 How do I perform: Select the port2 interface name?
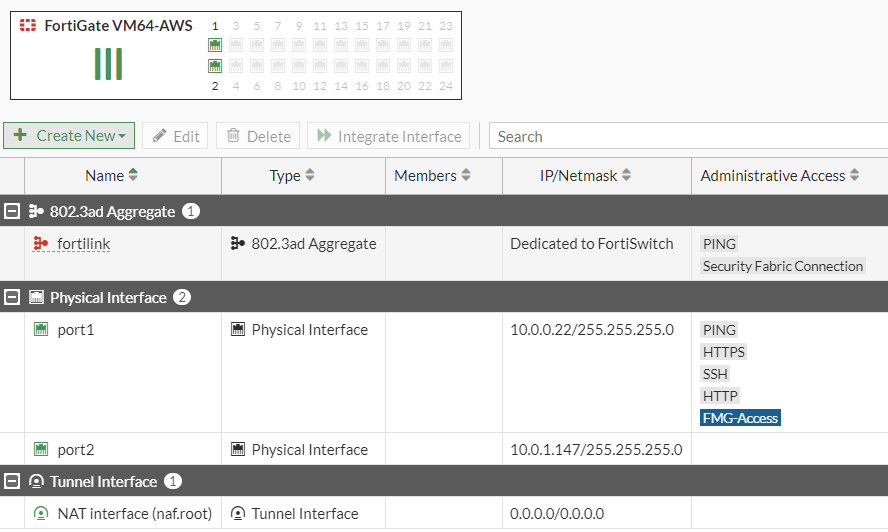(76, 450)
